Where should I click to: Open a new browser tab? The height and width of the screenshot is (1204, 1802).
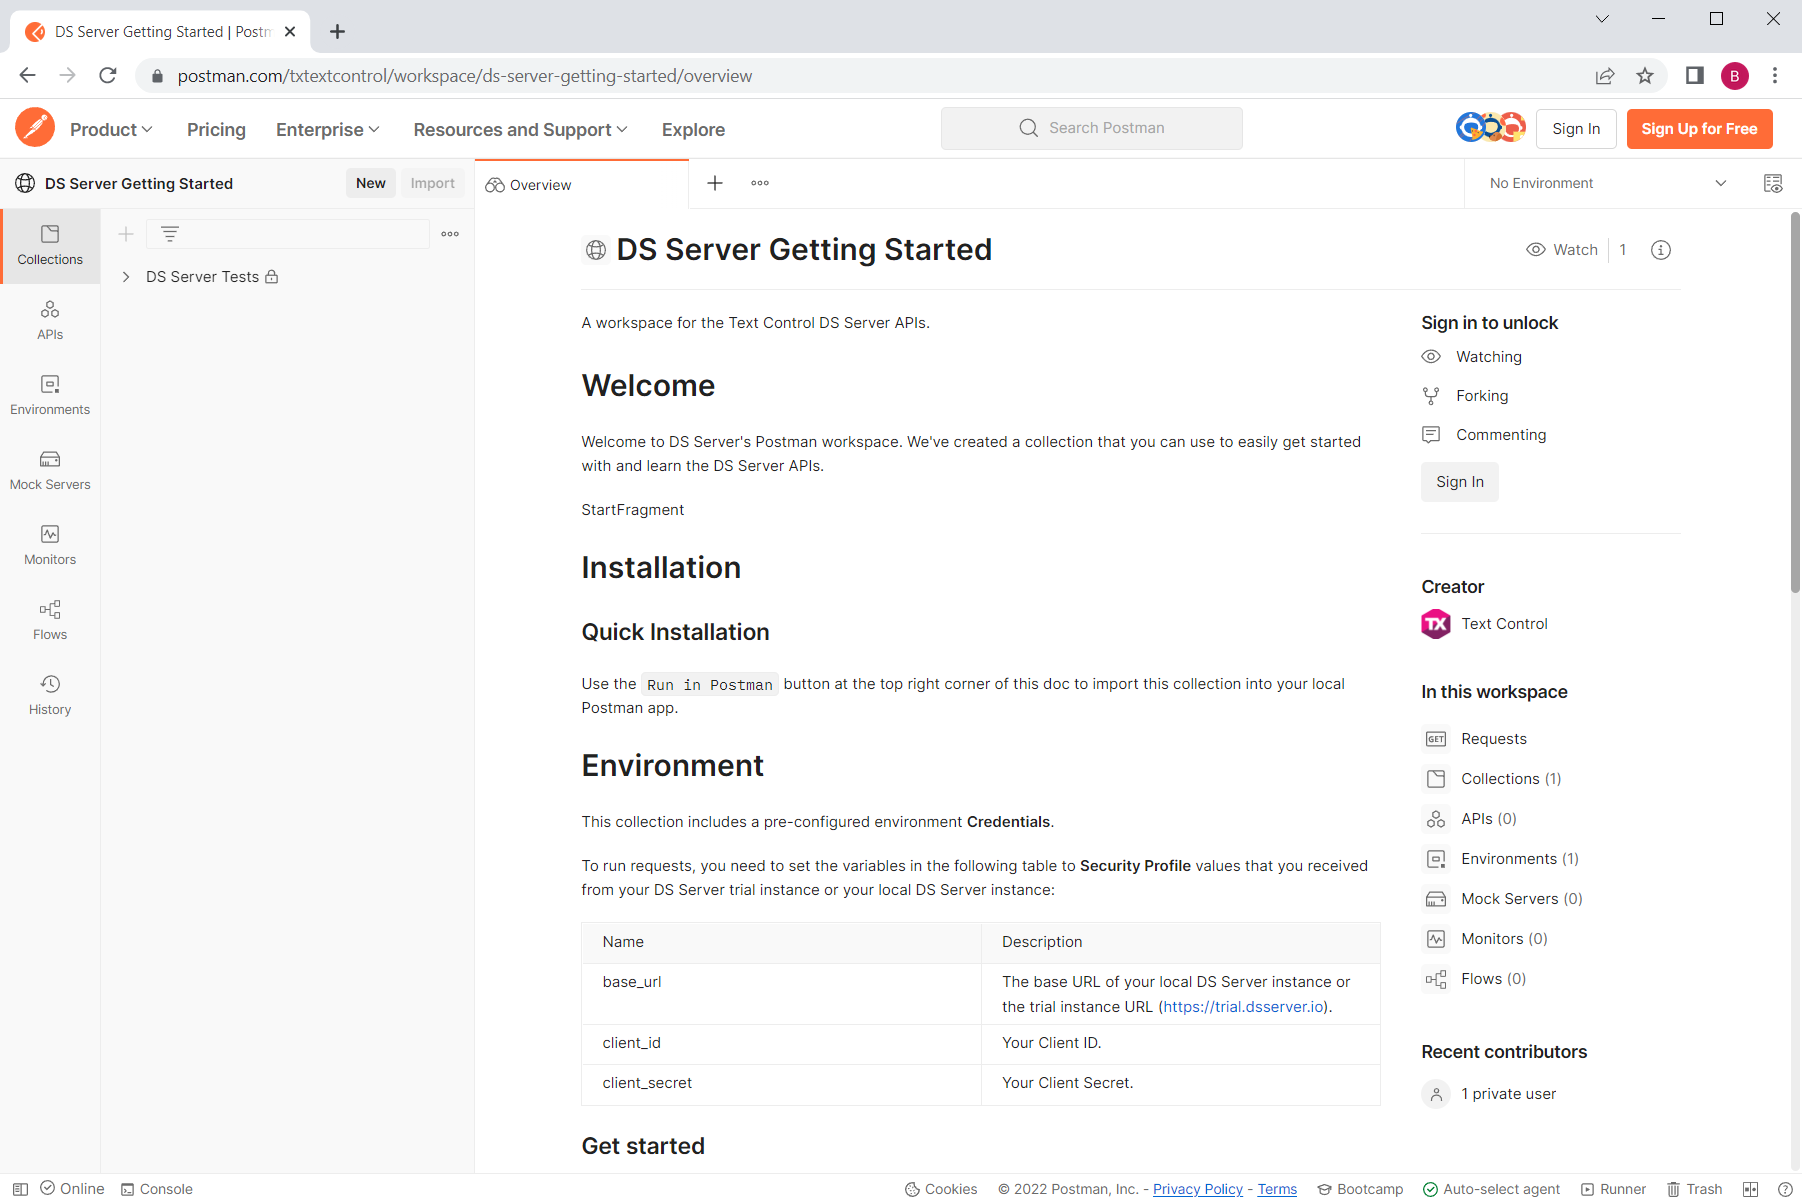[338, 32]
